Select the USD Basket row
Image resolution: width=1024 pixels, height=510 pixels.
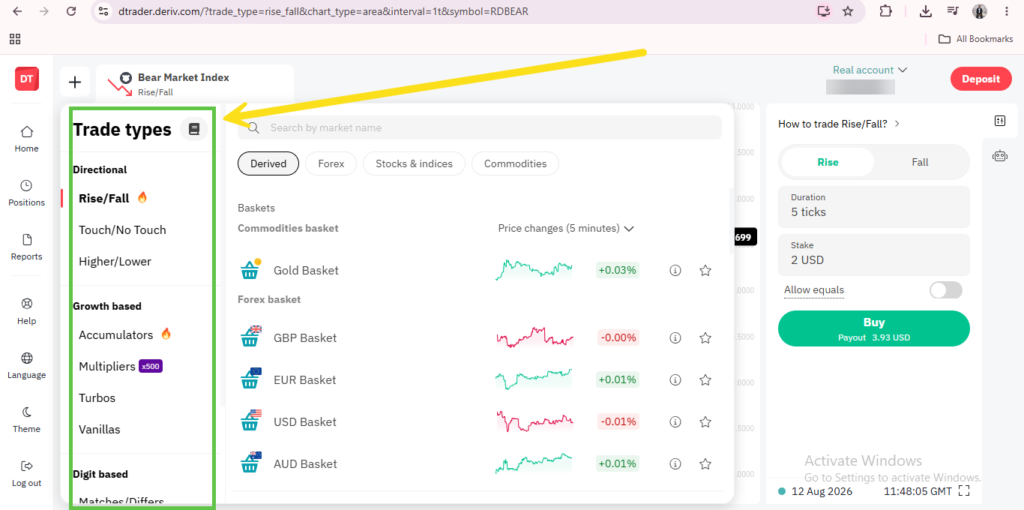point(477,422)
